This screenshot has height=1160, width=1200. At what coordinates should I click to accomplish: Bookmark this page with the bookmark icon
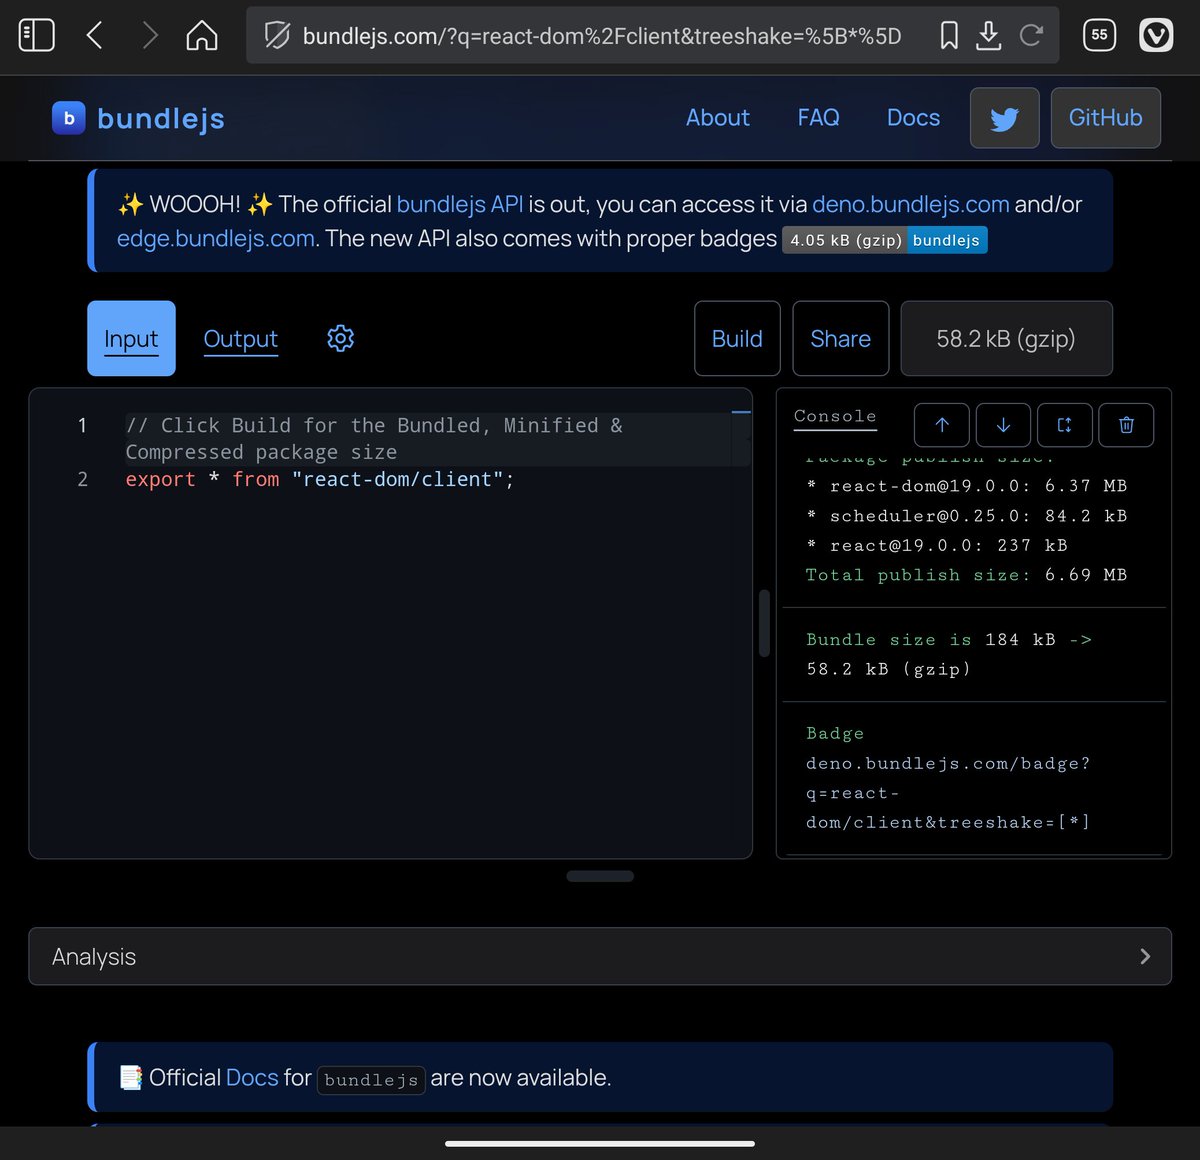coord(949,36)
